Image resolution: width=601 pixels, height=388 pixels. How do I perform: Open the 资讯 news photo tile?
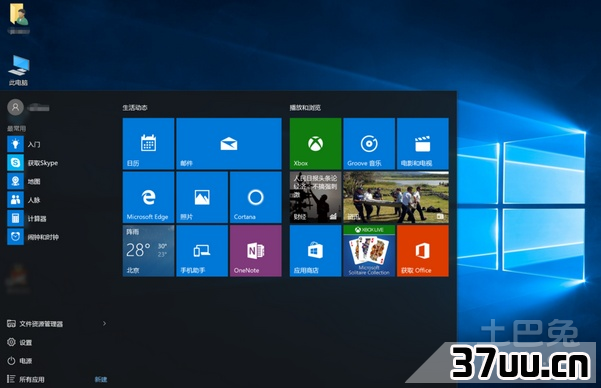click(396, 197)
